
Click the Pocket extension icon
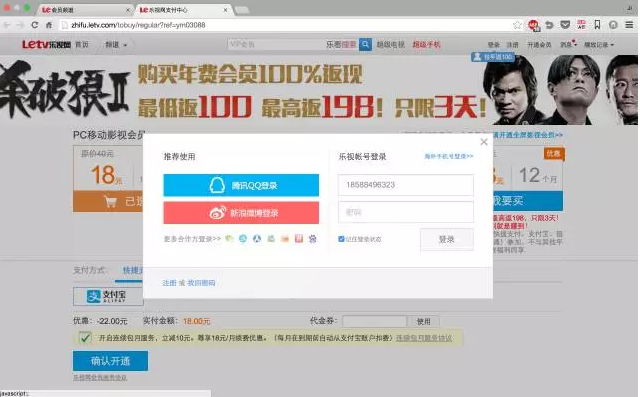(565, 25)
